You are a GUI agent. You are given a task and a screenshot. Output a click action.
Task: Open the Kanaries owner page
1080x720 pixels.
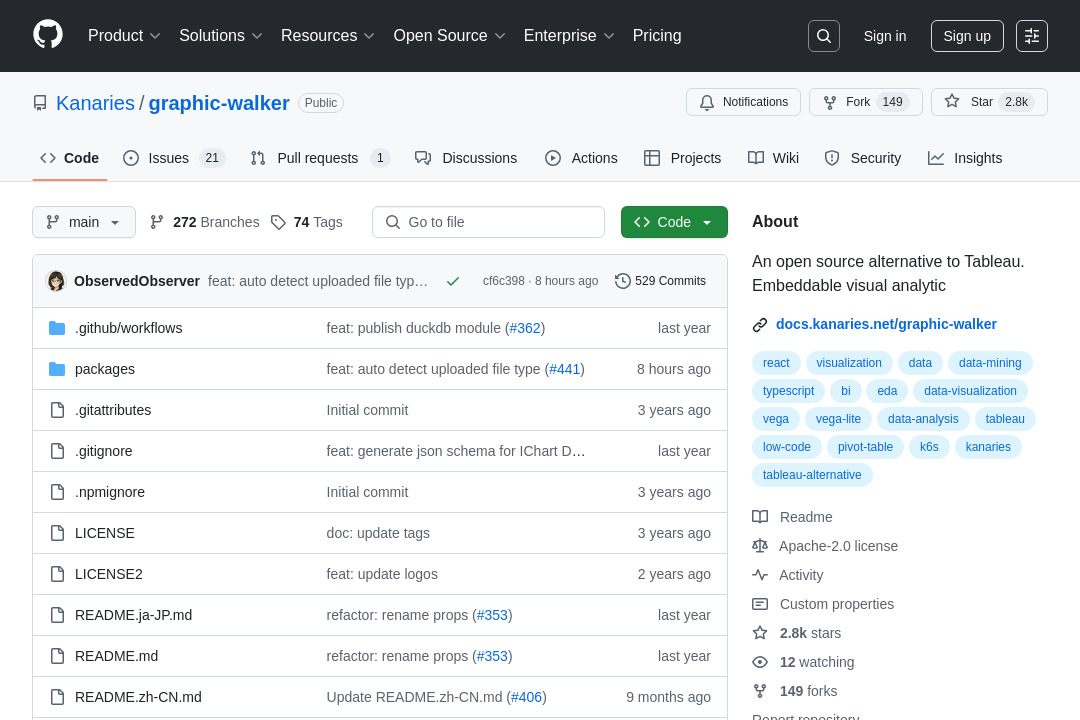click(96, 103)
